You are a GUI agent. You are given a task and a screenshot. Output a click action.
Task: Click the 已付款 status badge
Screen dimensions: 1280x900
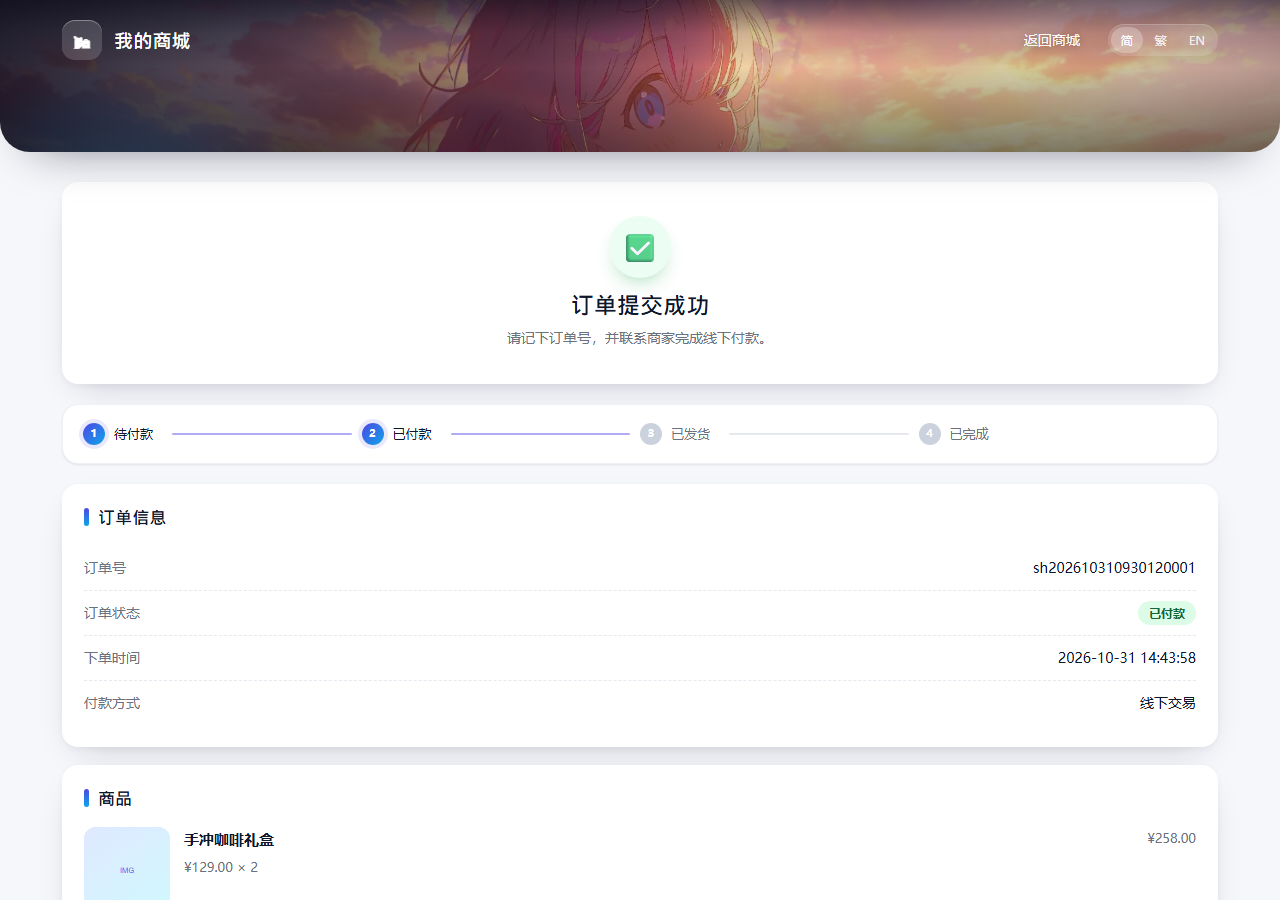pos(1167,613)
